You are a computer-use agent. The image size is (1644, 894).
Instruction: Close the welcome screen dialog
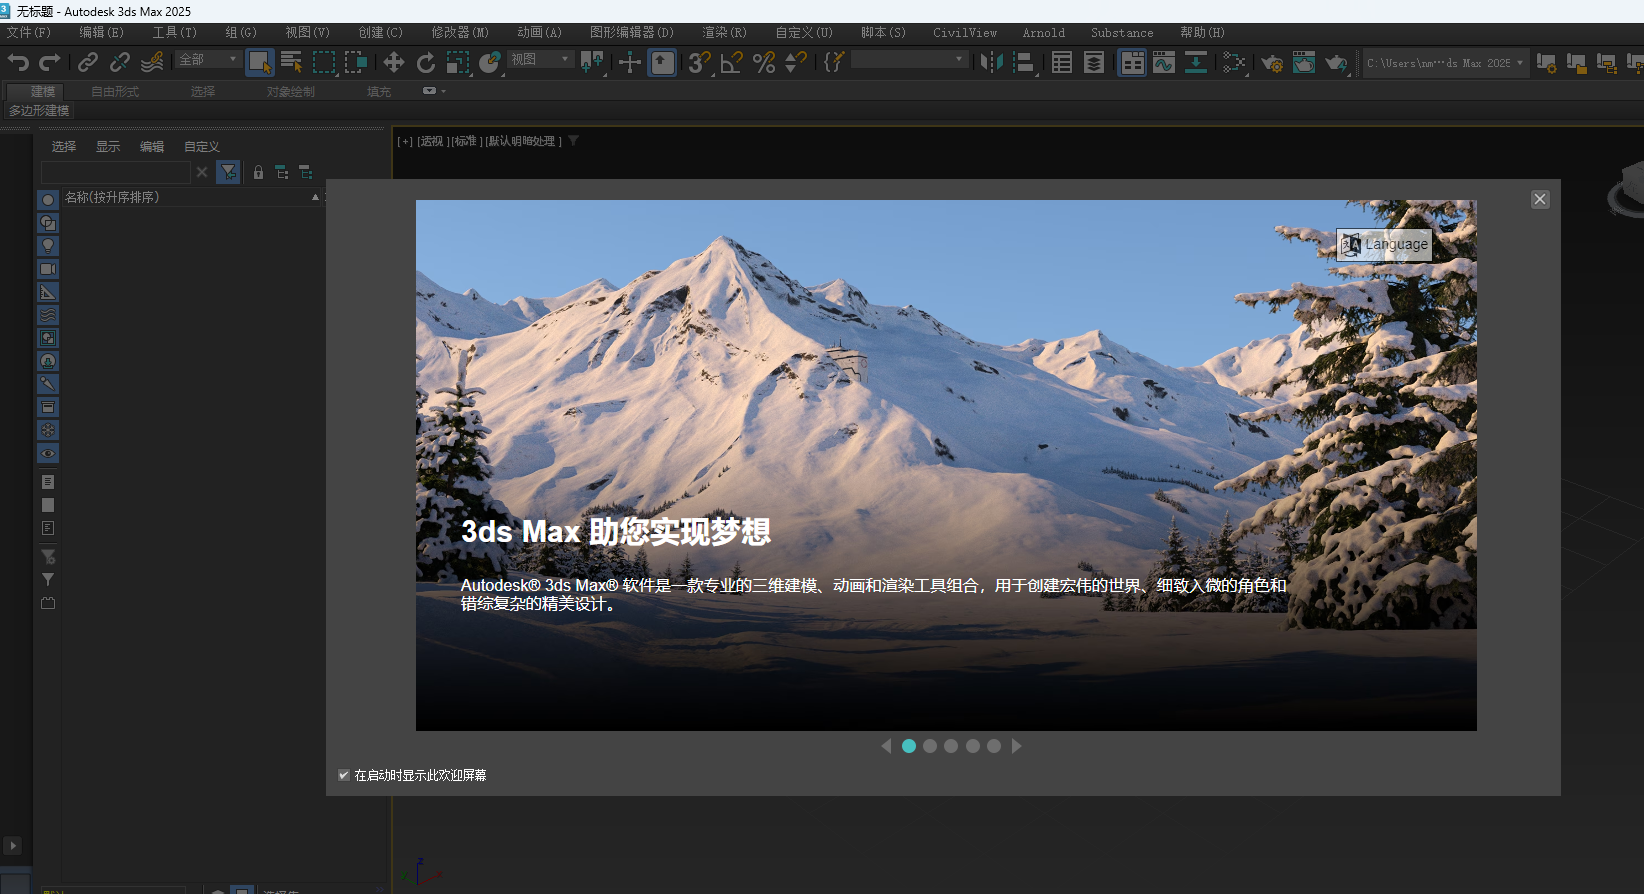click(1540, 199)
